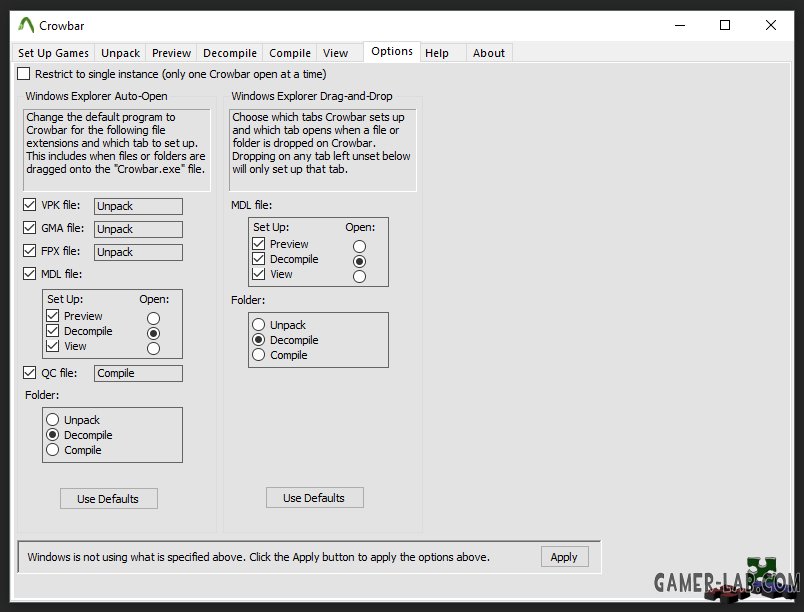
Task: Click the Crowbar app icon in title bar
Action: pos(26,25)
